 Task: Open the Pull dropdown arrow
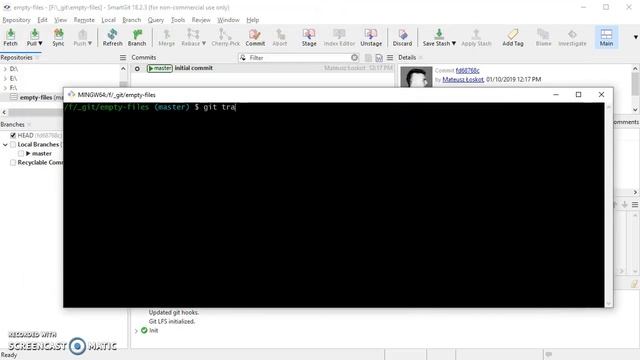pos(40,43)
